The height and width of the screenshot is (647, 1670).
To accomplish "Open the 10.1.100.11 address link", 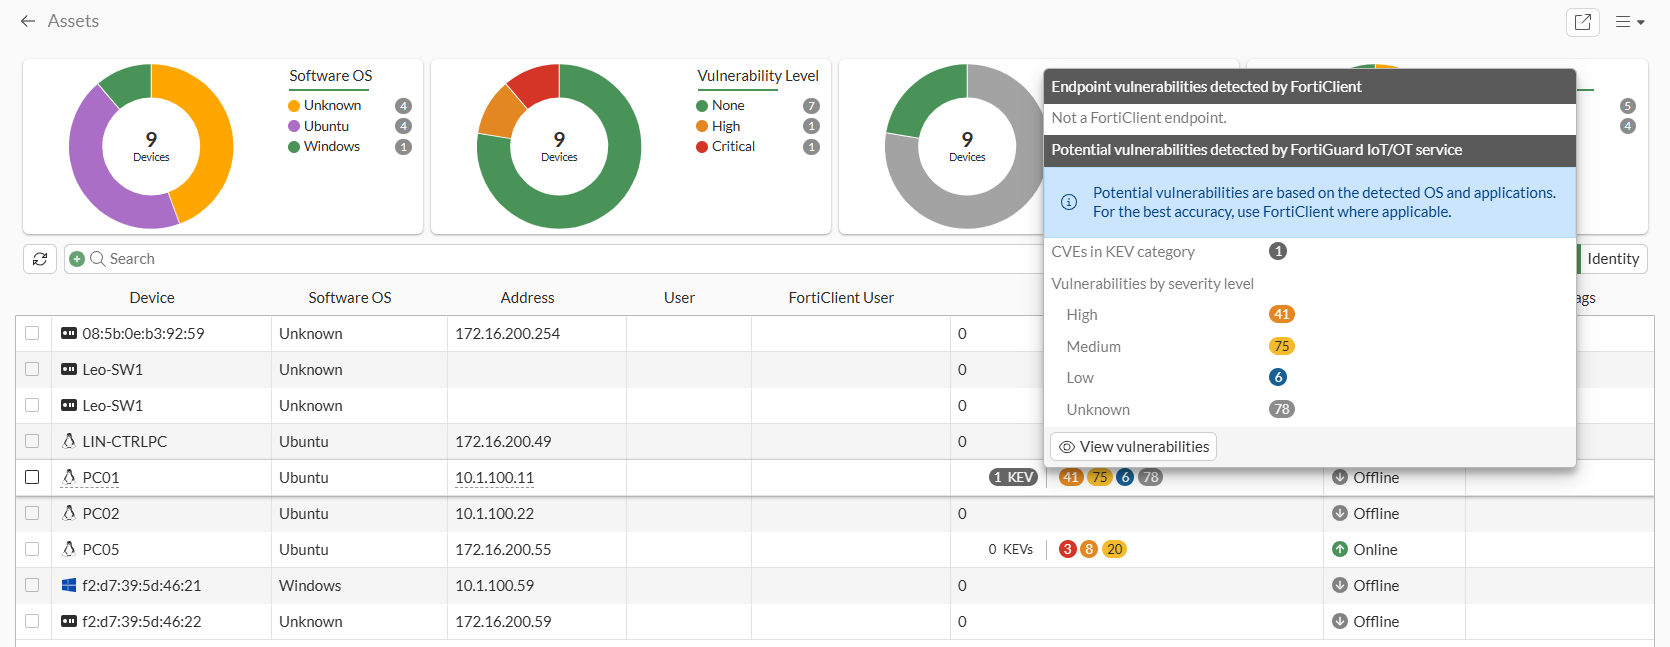I will (x=494, y=477).
